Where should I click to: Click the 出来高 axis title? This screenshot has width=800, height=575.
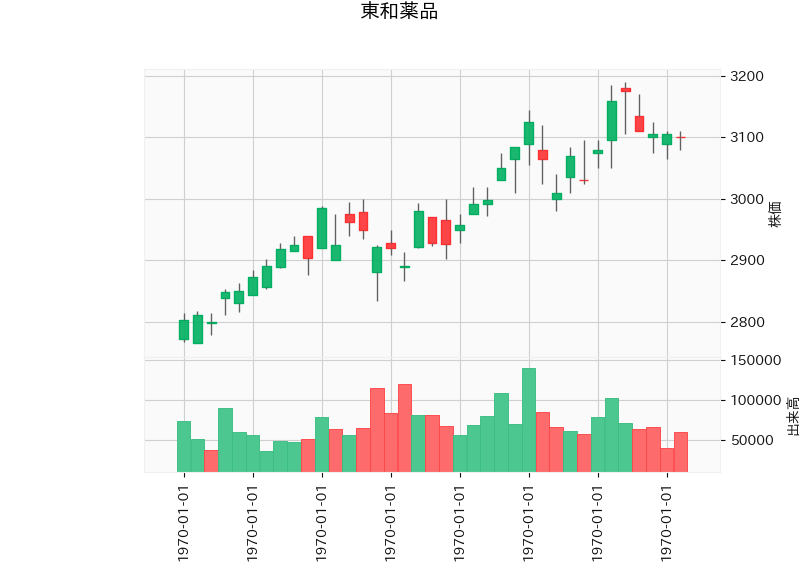pyautogui.click(x=793, y=416)
